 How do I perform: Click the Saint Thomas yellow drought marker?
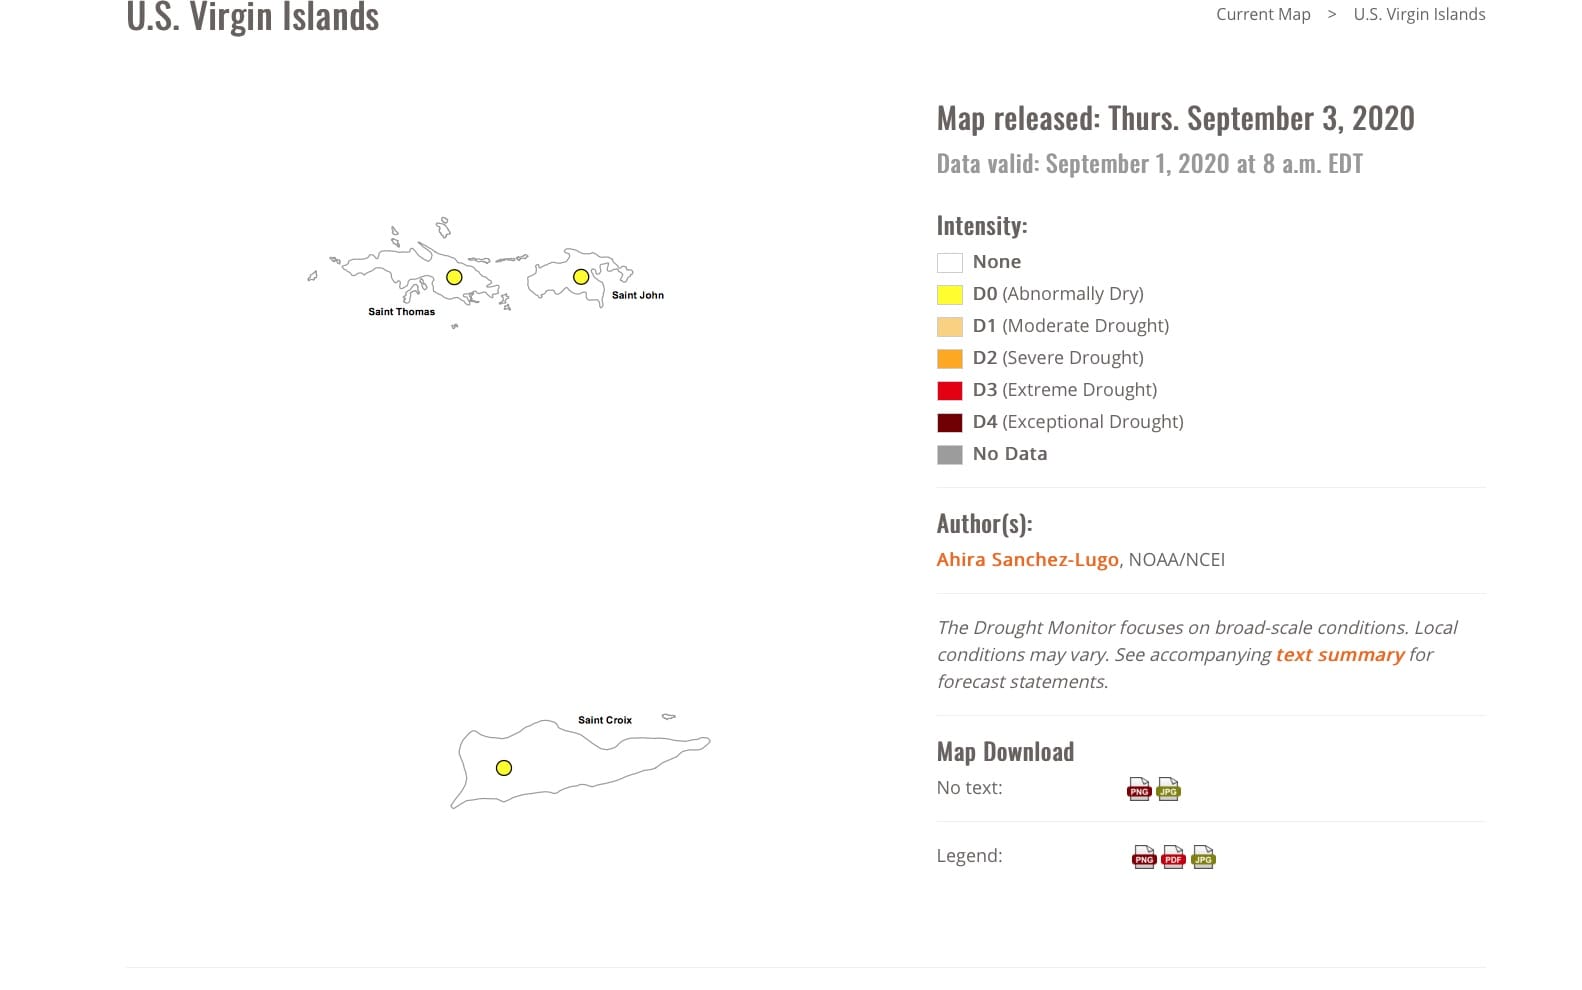click(x=454, y=277)
